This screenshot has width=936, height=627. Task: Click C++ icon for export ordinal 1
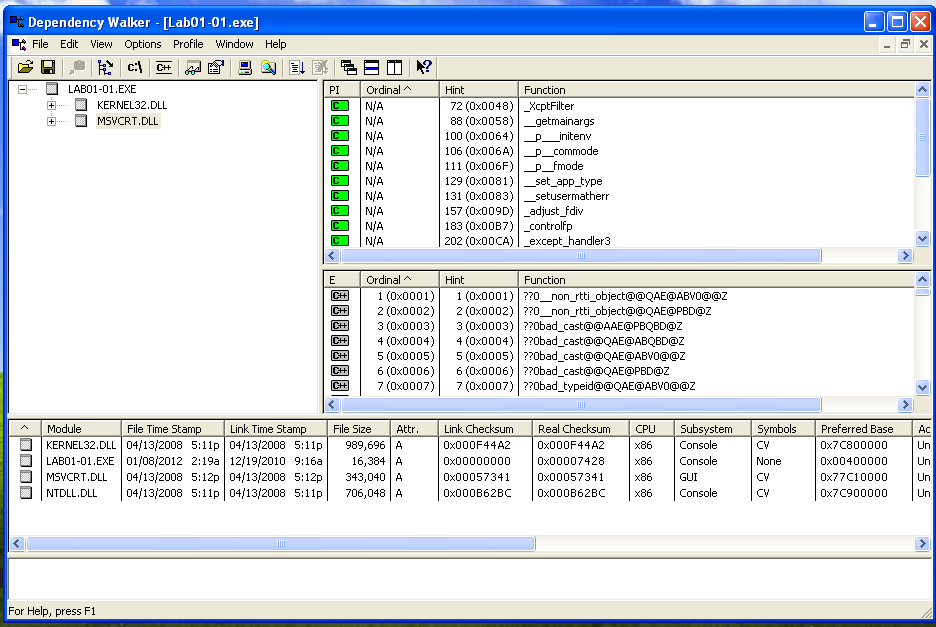click(340, 296)
